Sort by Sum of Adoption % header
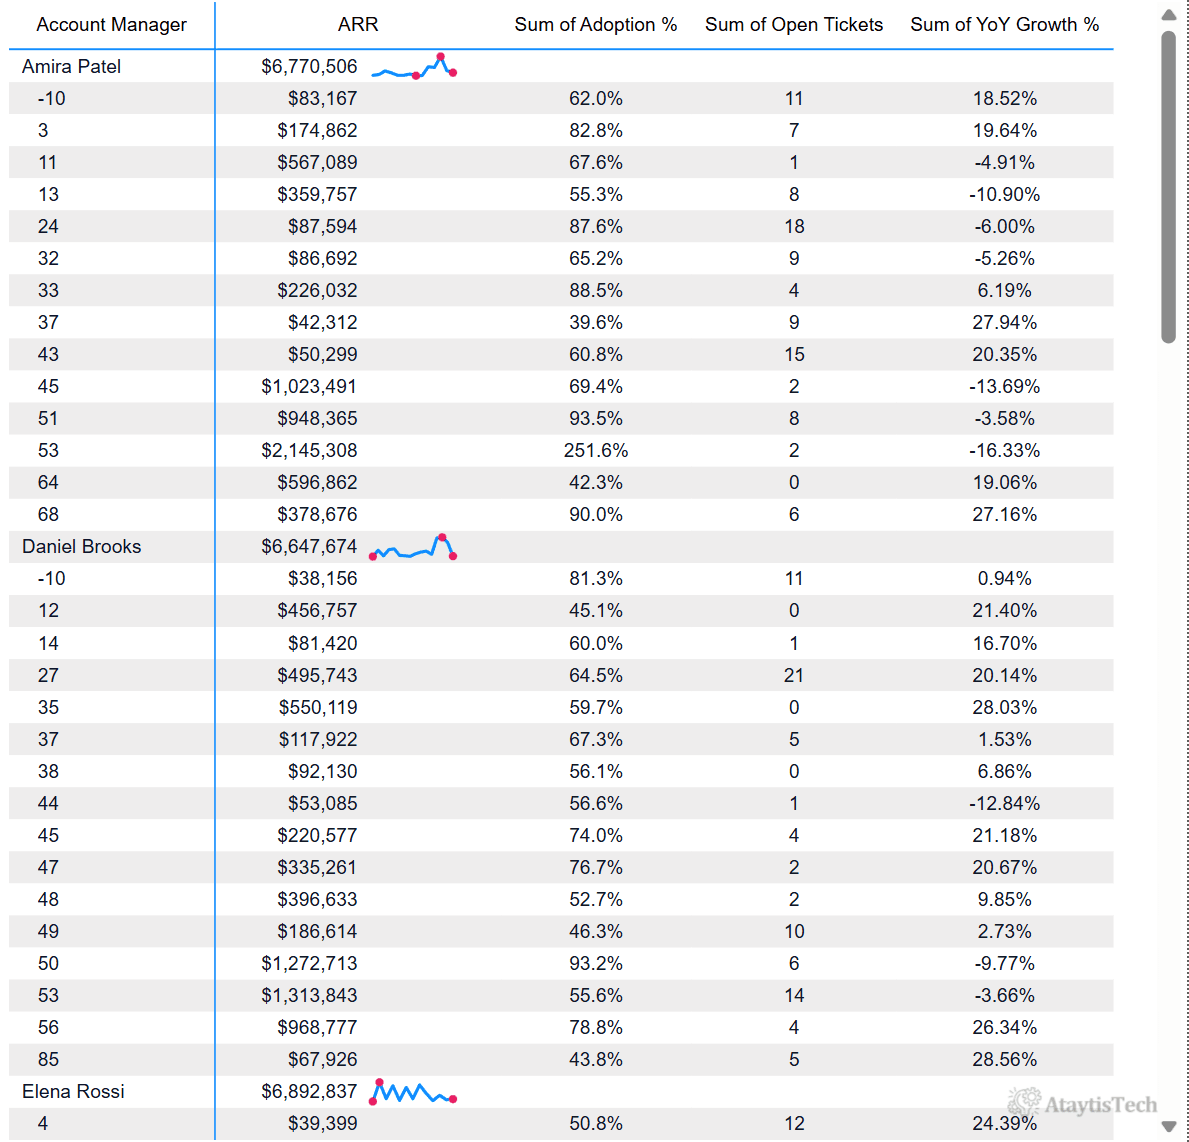Image resolution: width=1189 pixels, height=1142 pixels. (596, 24)
